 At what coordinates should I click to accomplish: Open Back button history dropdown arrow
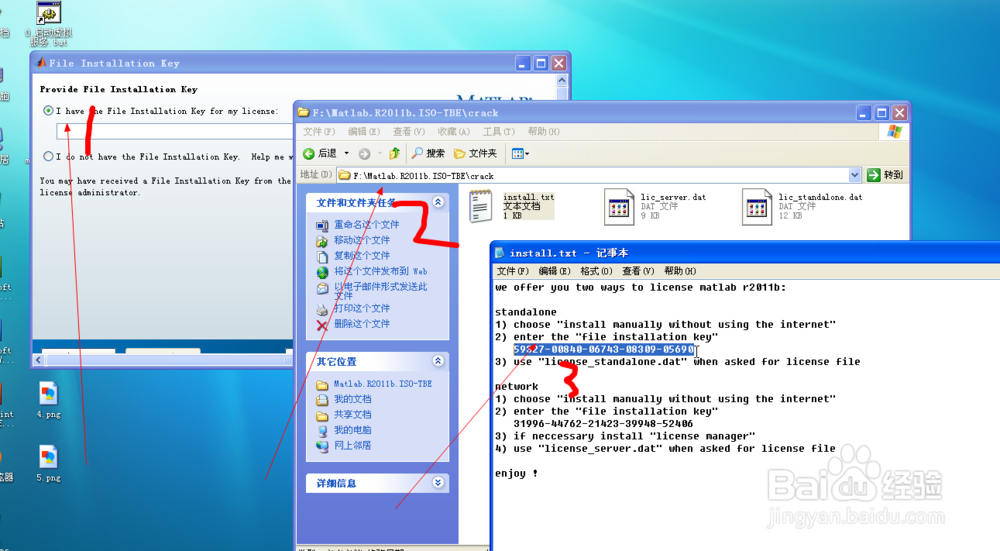click(347, 154)
